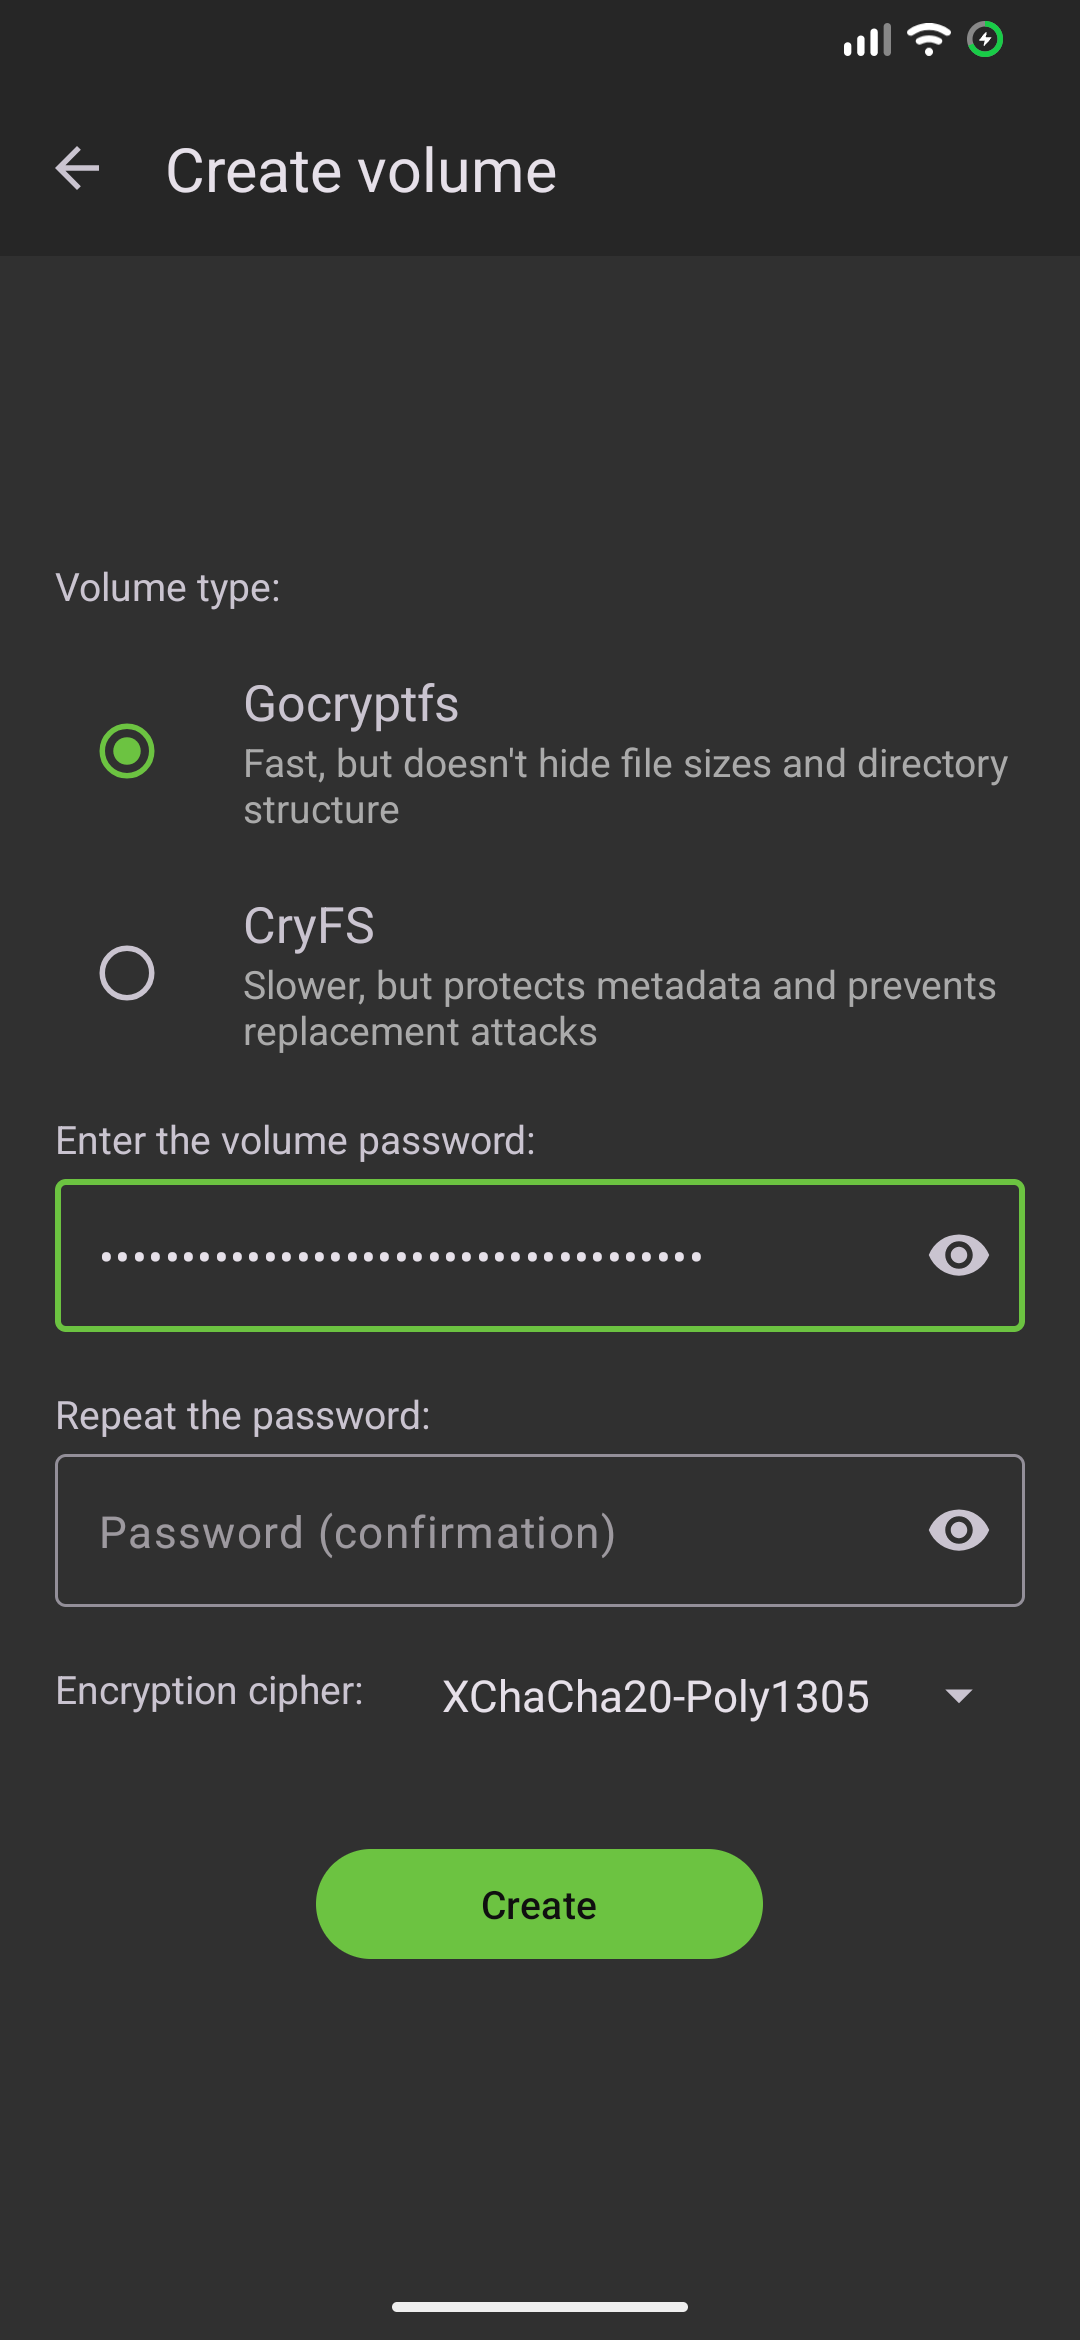Tap the CryFS description about metadata protection
The width and height of the screenshot is (1080, 2340).
click(x=619, y=1009)
